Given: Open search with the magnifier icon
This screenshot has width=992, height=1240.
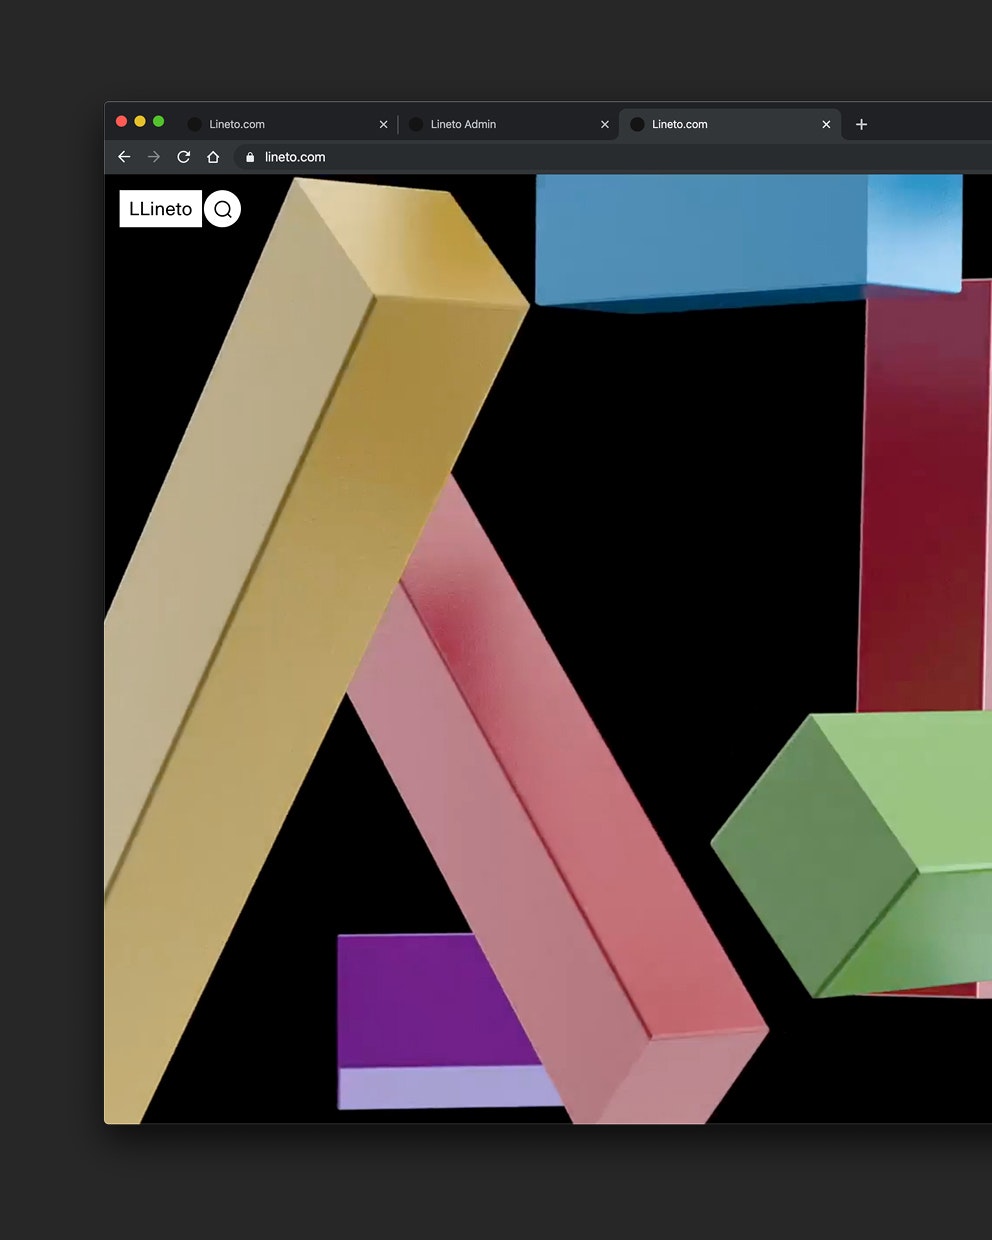Looking at the screenshot, I should [223, 209].
